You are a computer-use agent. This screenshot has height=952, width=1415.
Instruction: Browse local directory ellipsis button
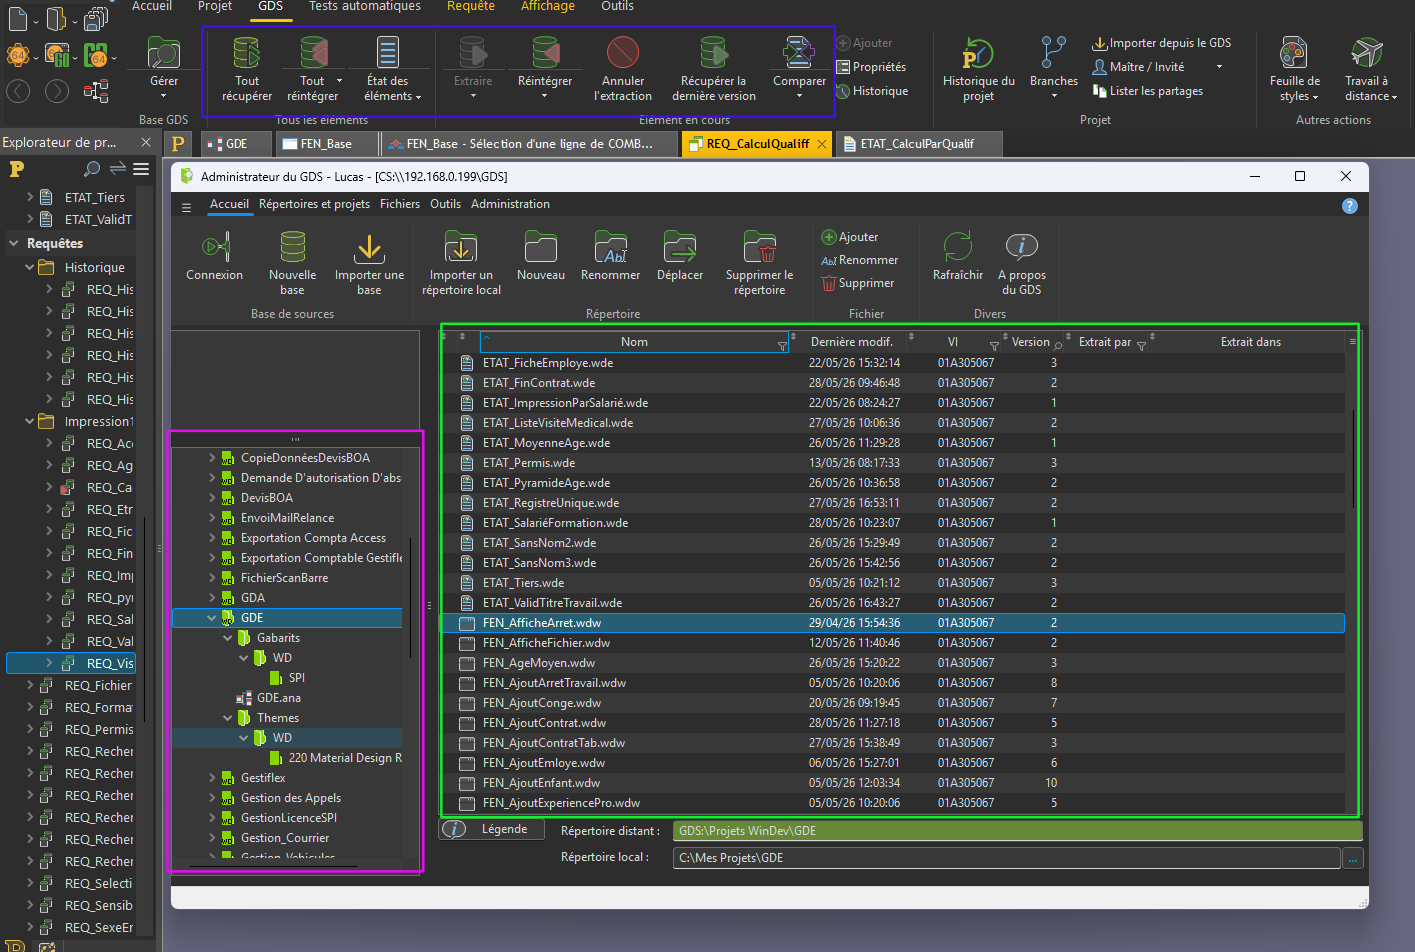[x=1352, y=858]
